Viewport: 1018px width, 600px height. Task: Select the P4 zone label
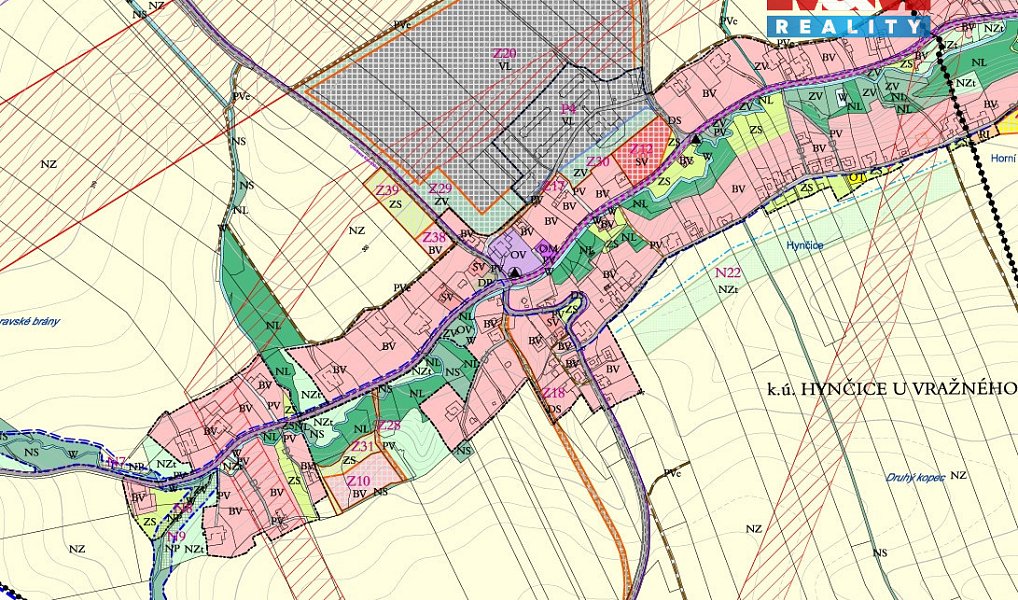click(x=568, y=109)
